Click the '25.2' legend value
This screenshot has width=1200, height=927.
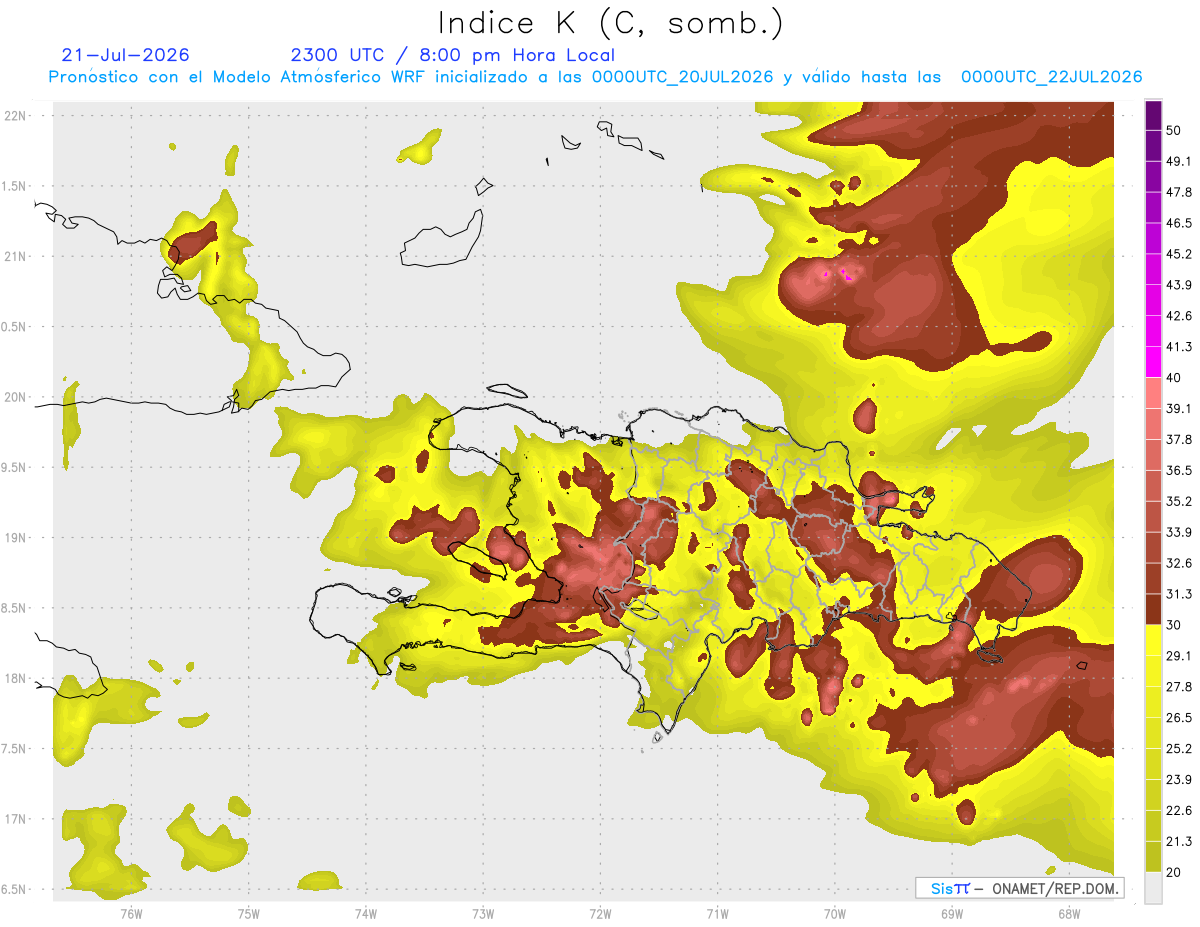1179,749
